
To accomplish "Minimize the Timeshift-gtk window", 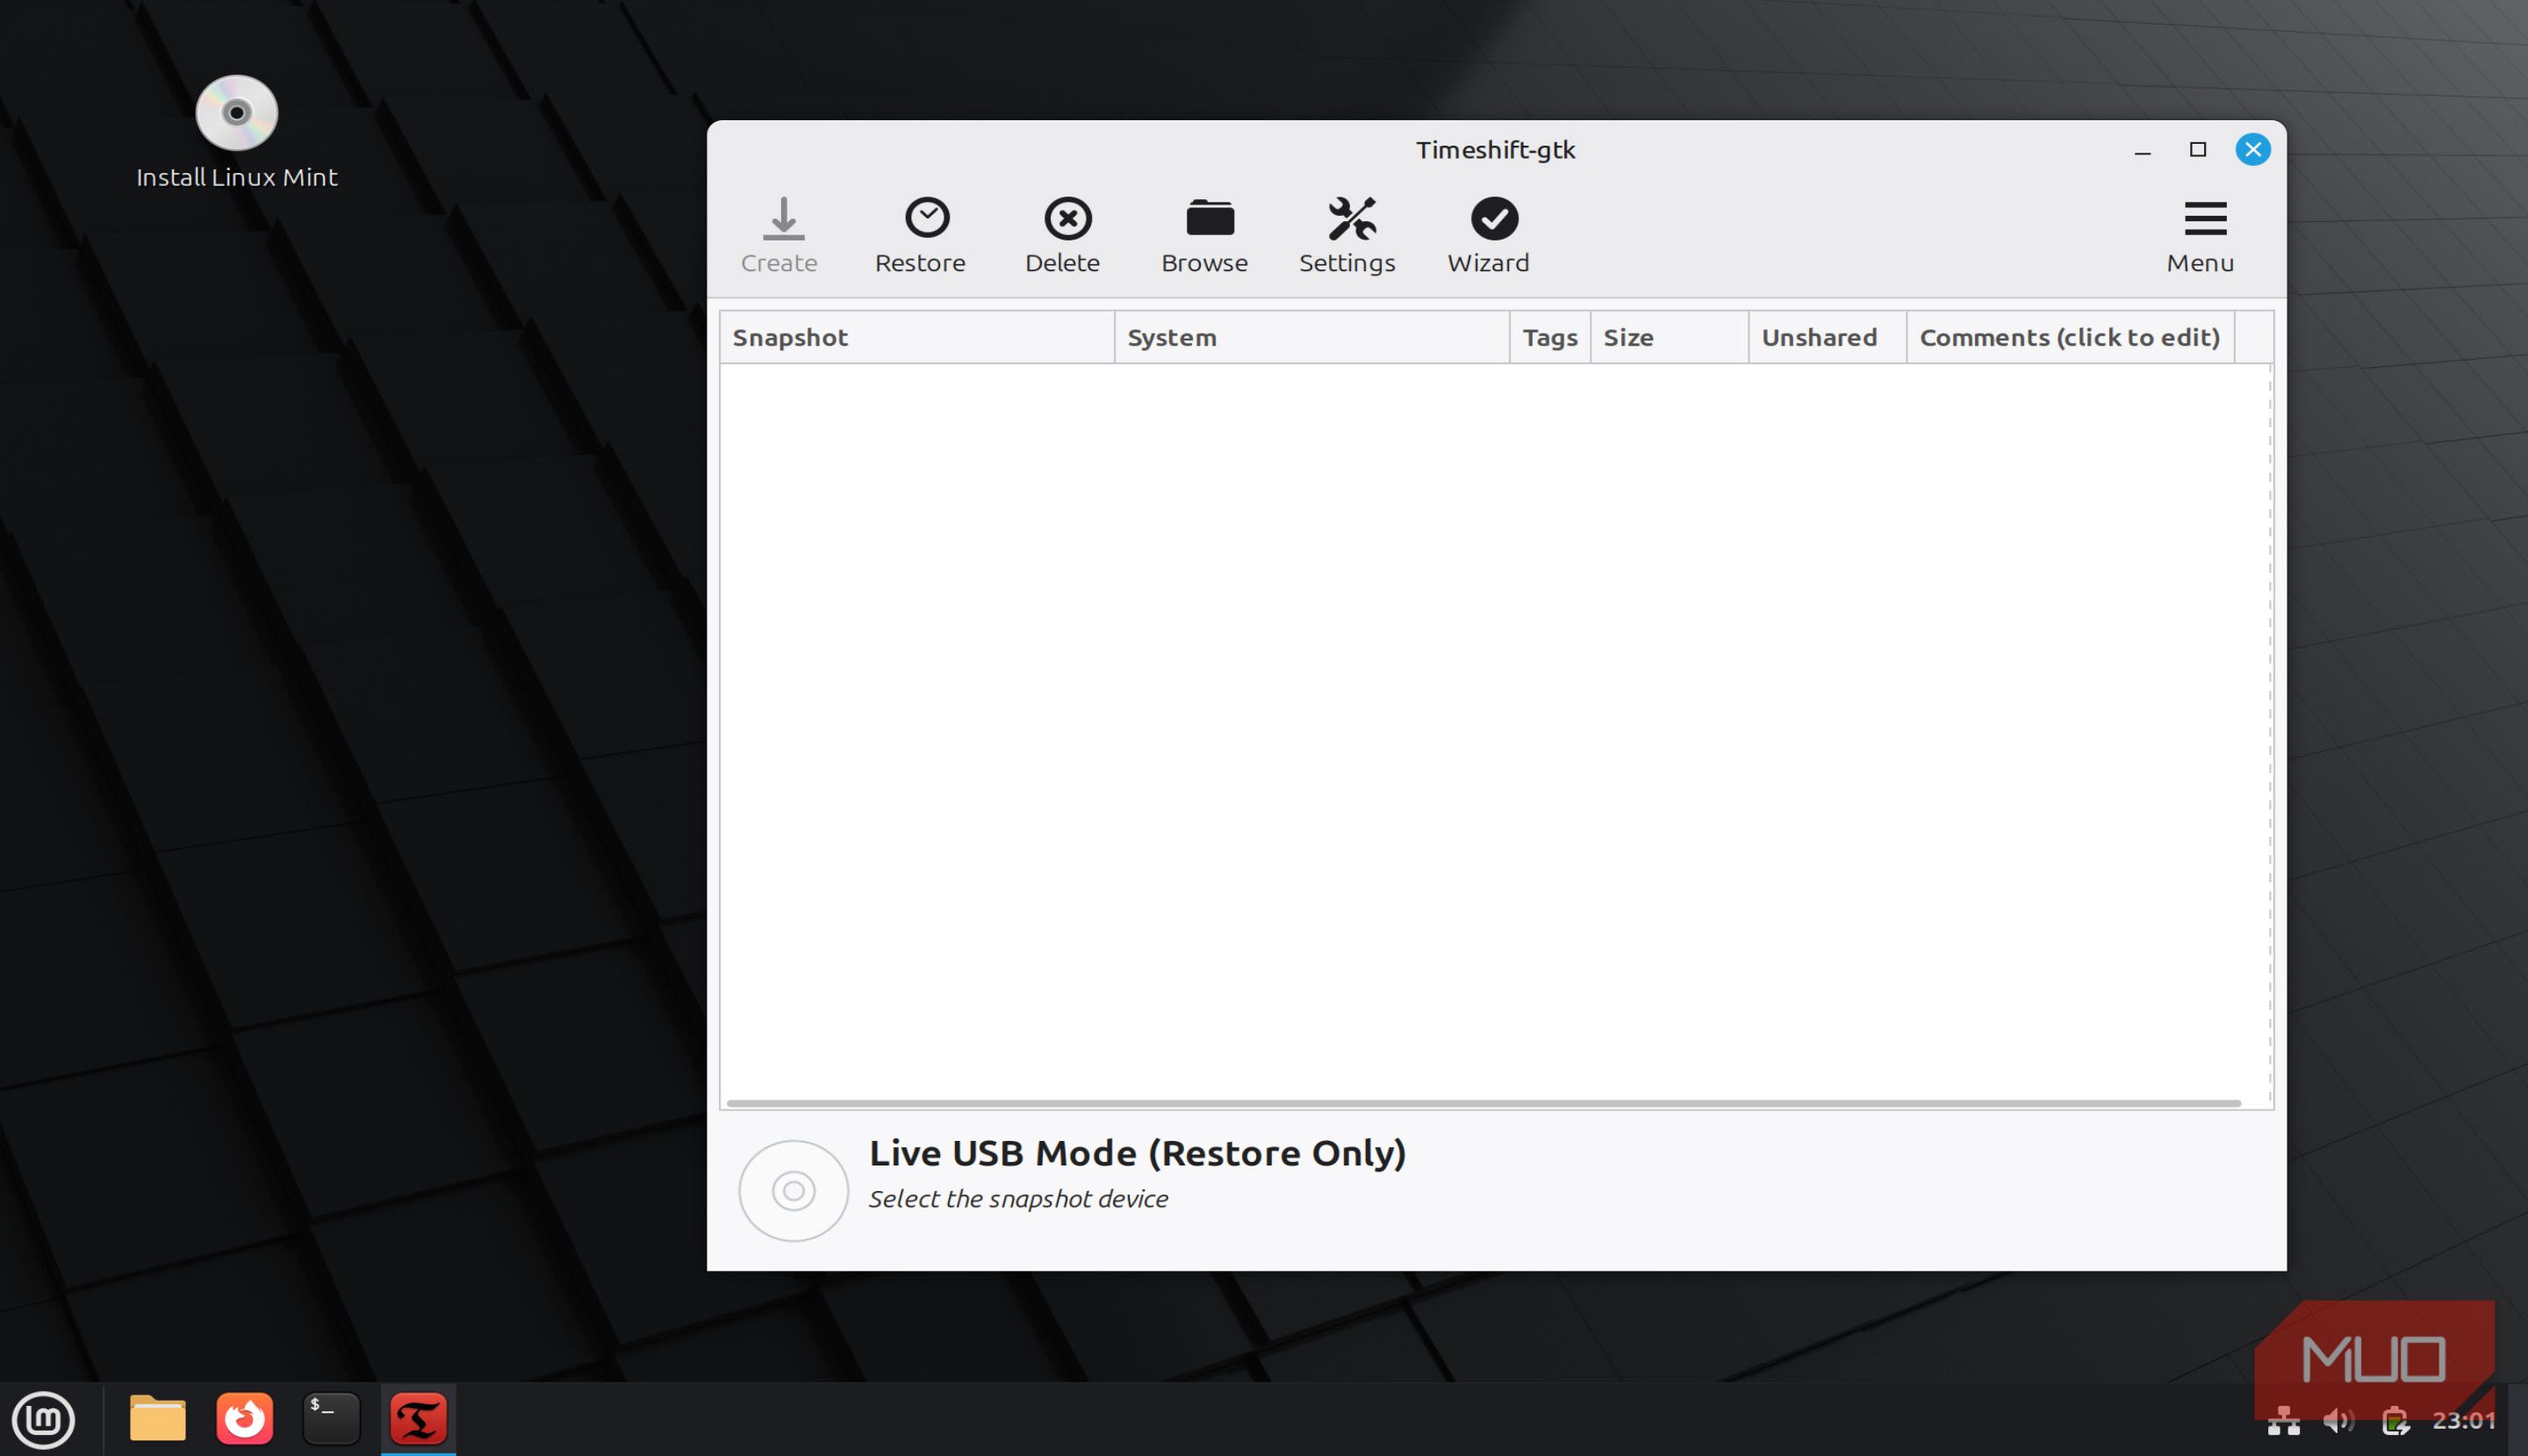I will coord(2142,150).
